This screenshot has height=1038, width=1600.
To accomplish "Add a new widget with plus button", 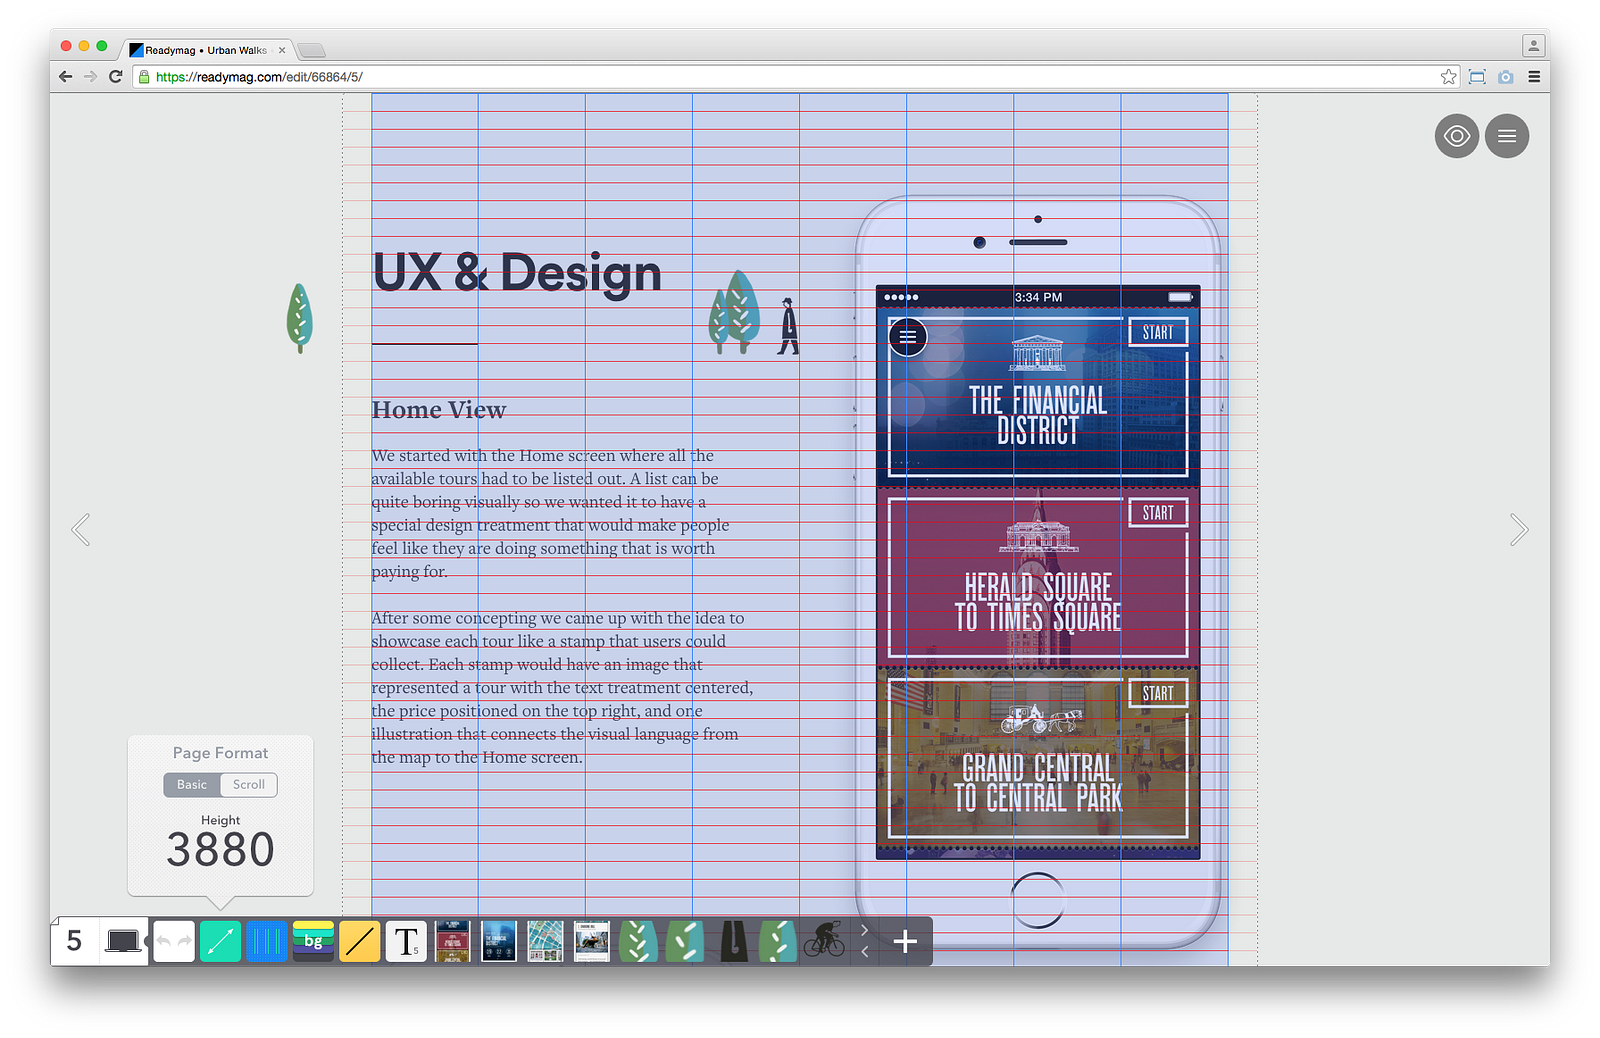I will click(x=905, y=941).
